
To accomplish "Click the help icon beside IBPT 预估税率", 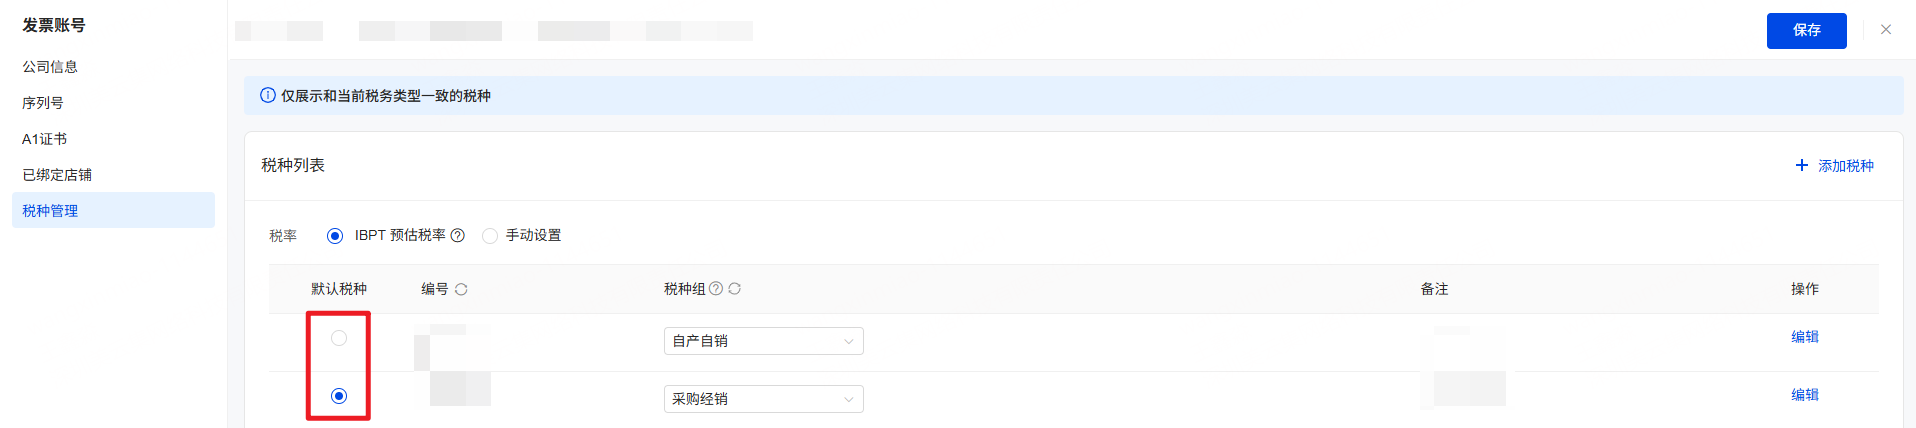I will click(458, 236).
